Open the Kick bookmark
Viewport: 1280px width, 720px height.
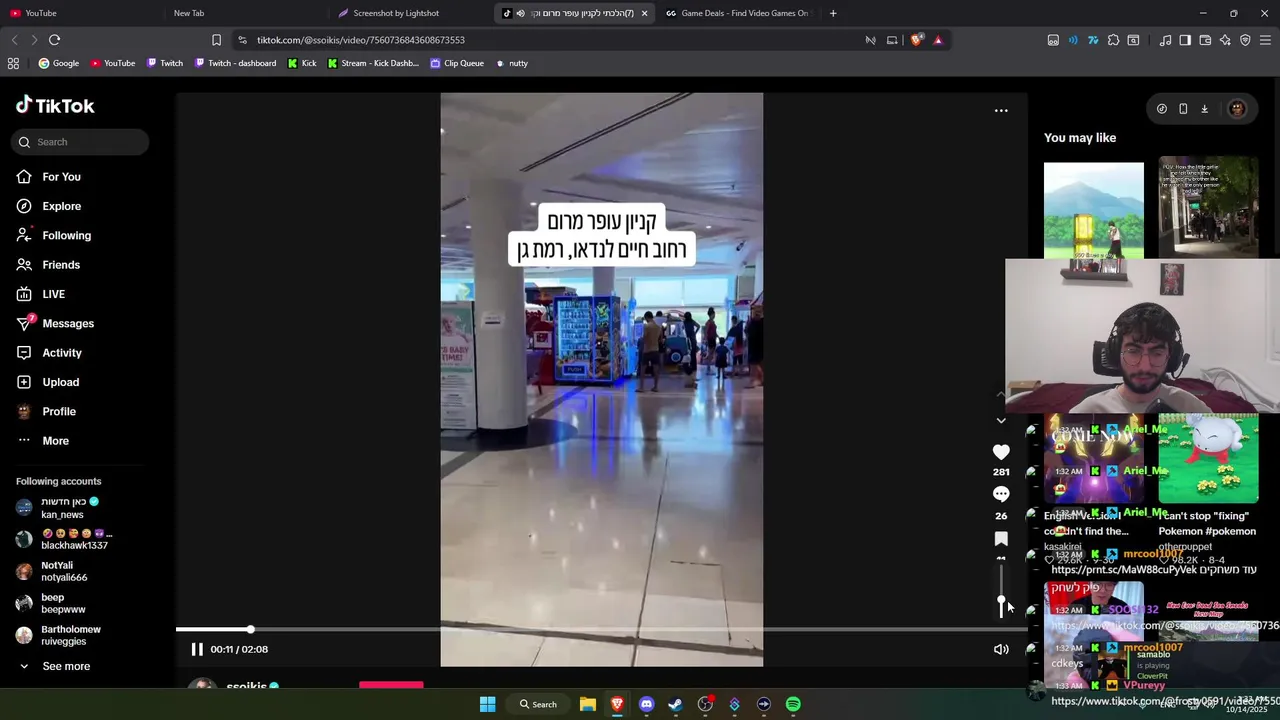tap(302, 63)
